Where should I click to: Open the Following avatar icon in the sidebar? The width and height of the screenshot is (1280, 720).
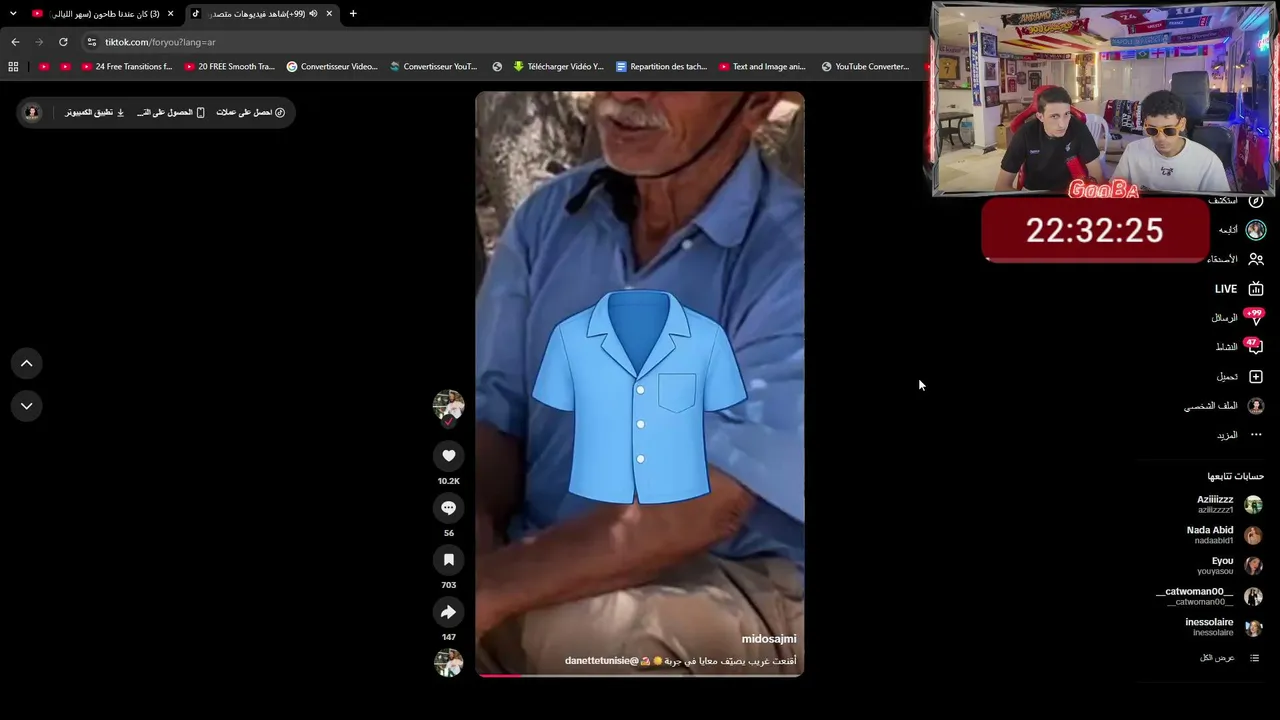pos(1256,230)
